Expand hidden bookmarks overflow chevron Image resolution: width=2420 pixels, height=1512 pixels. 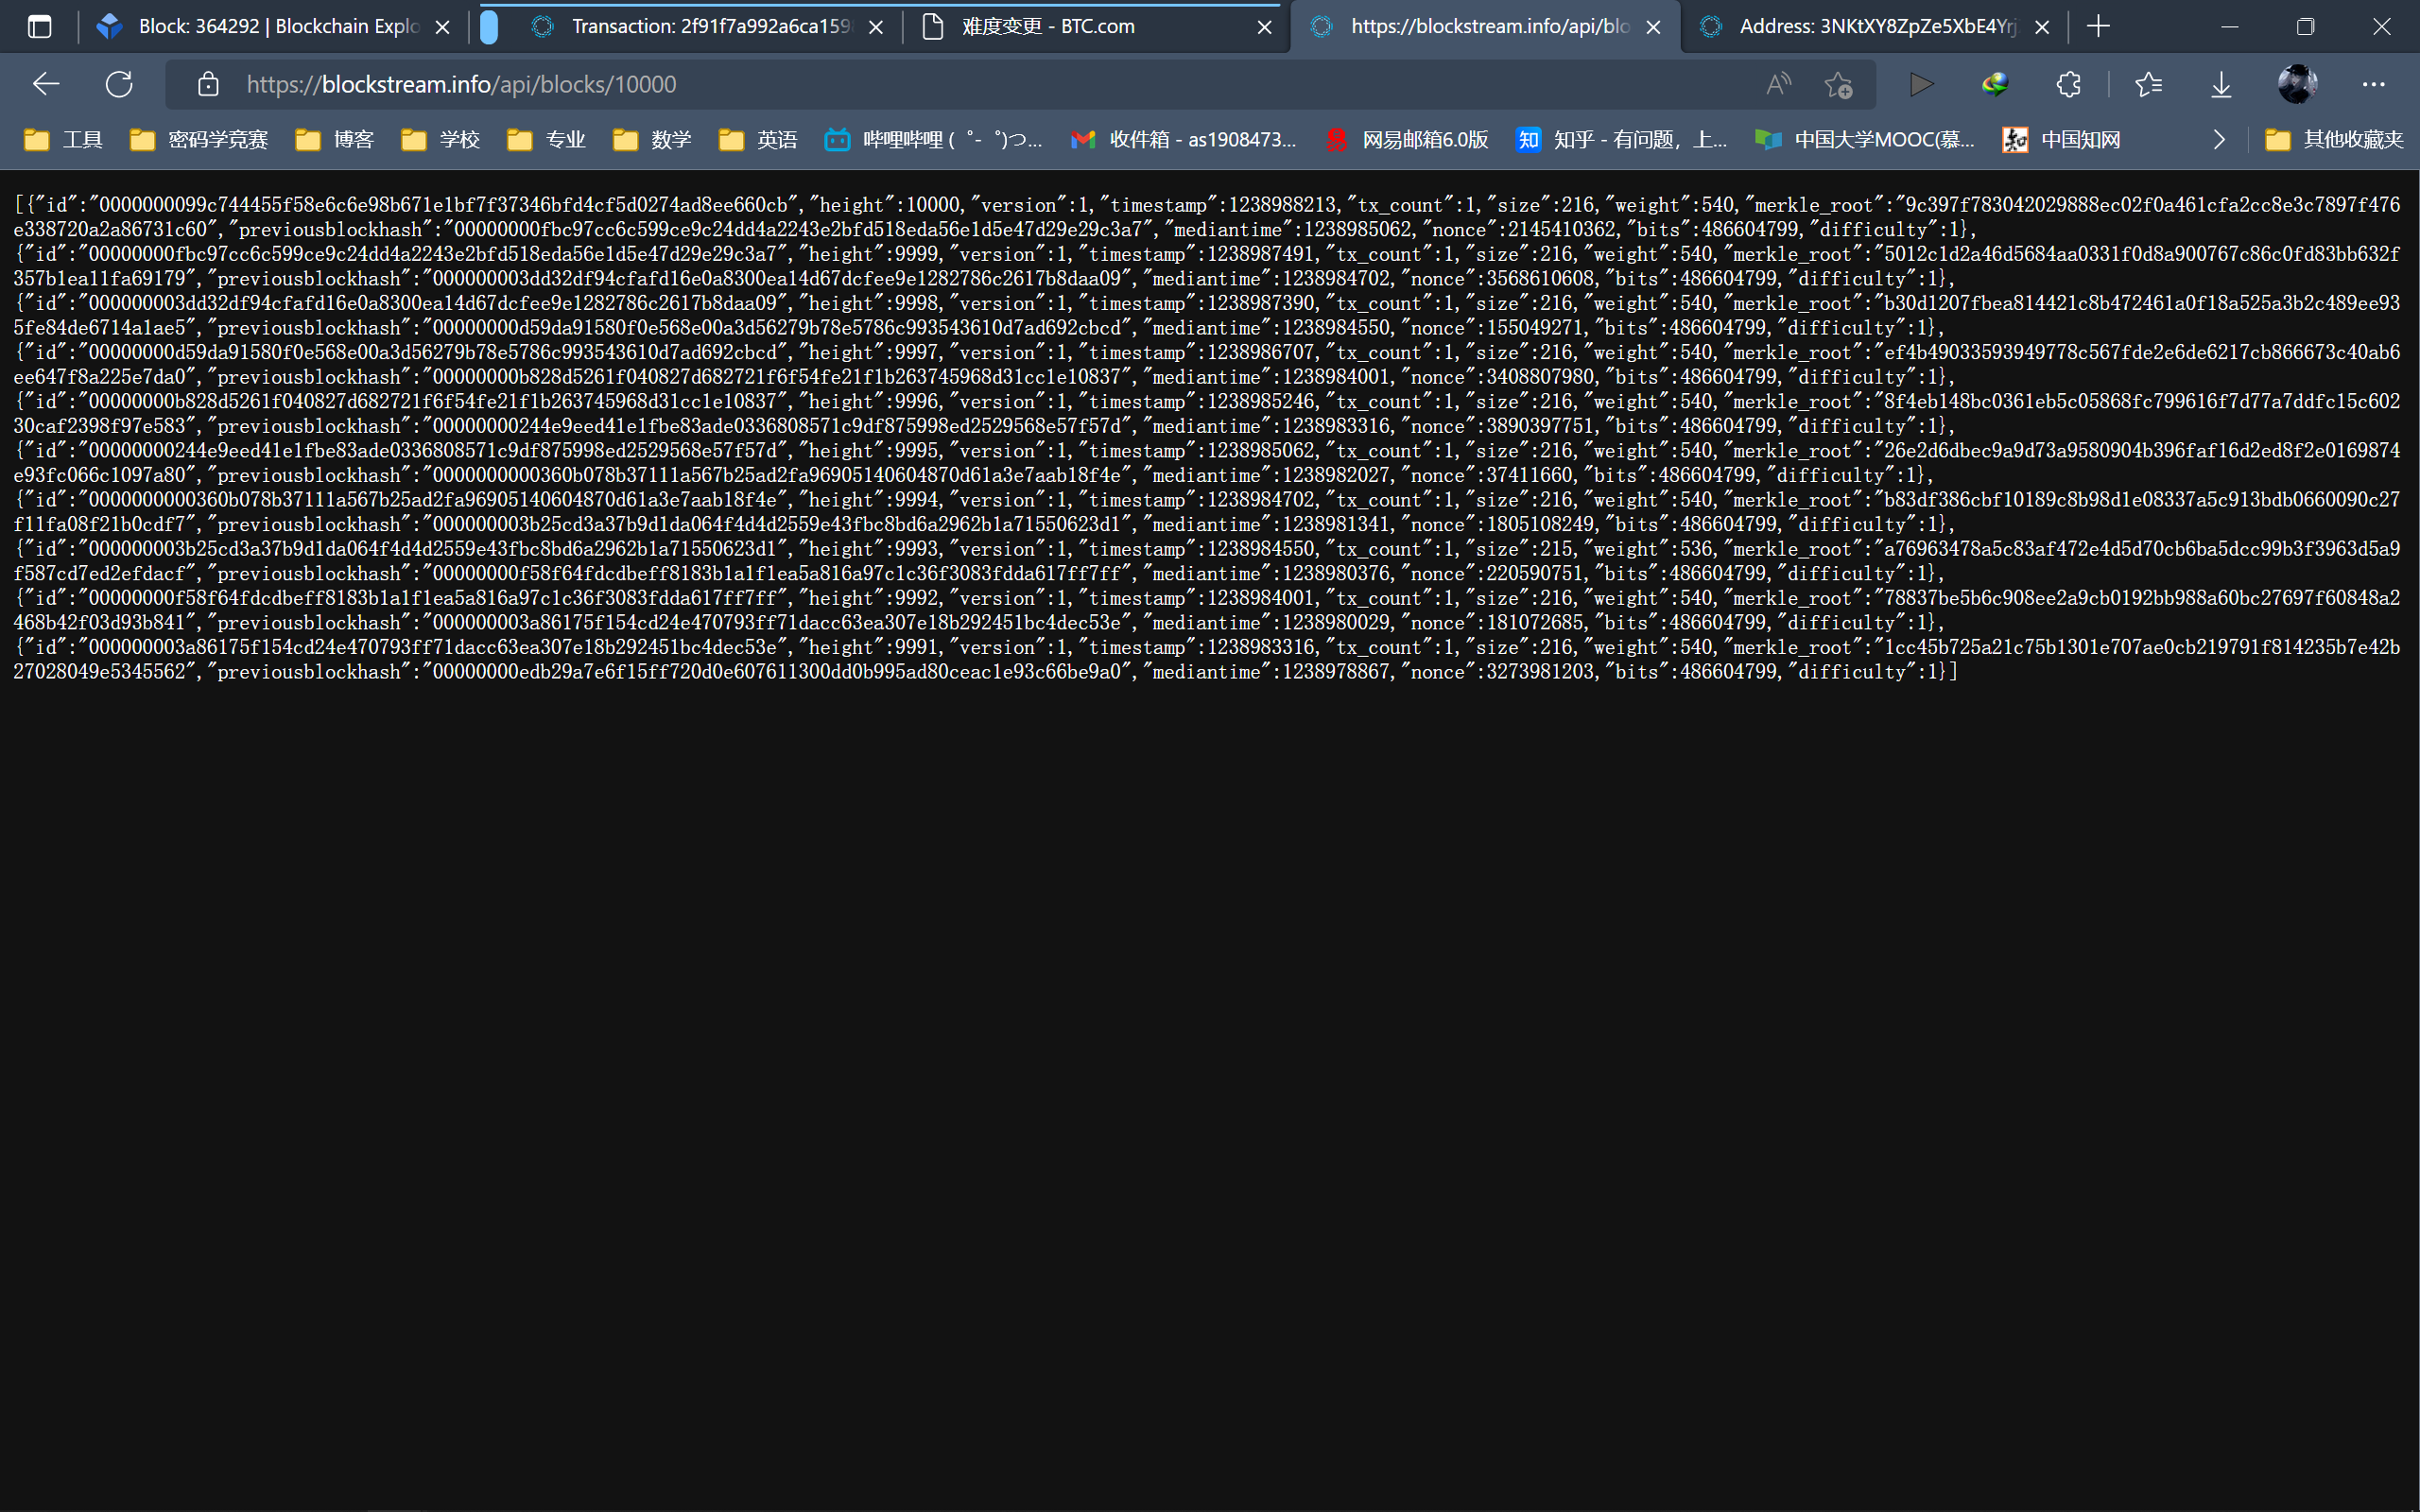point(2219,139)
